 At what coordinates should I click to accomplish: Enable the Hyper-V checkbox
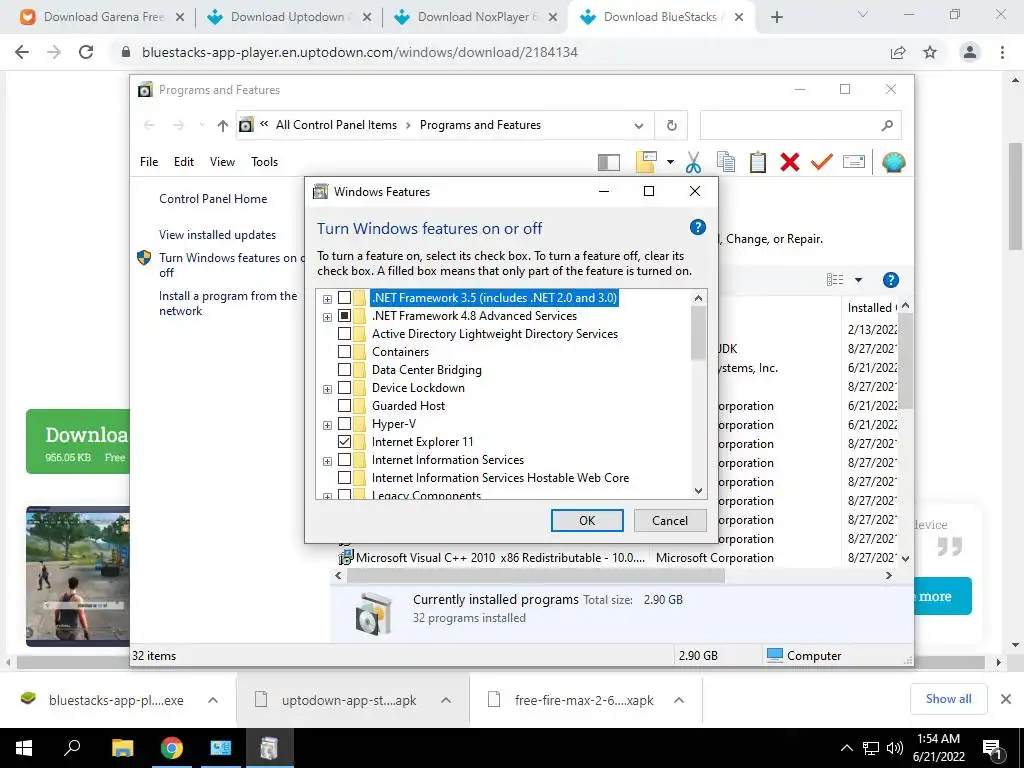pyautogui.click(x=344, y=424)
